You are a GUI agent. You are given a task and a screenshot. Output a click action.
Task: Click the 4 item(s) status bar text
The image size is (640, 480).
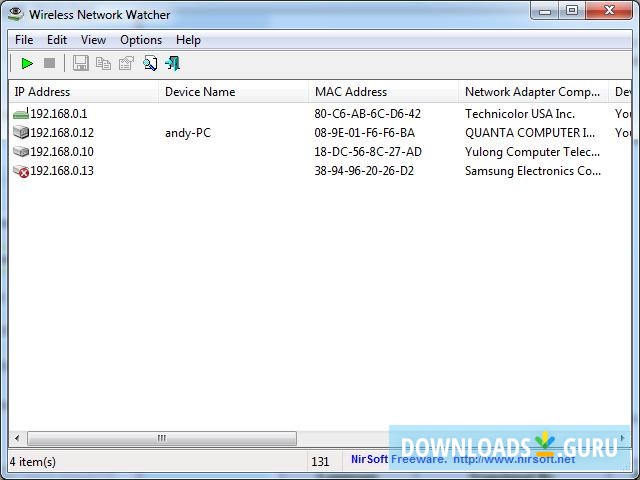click(33, 462)
